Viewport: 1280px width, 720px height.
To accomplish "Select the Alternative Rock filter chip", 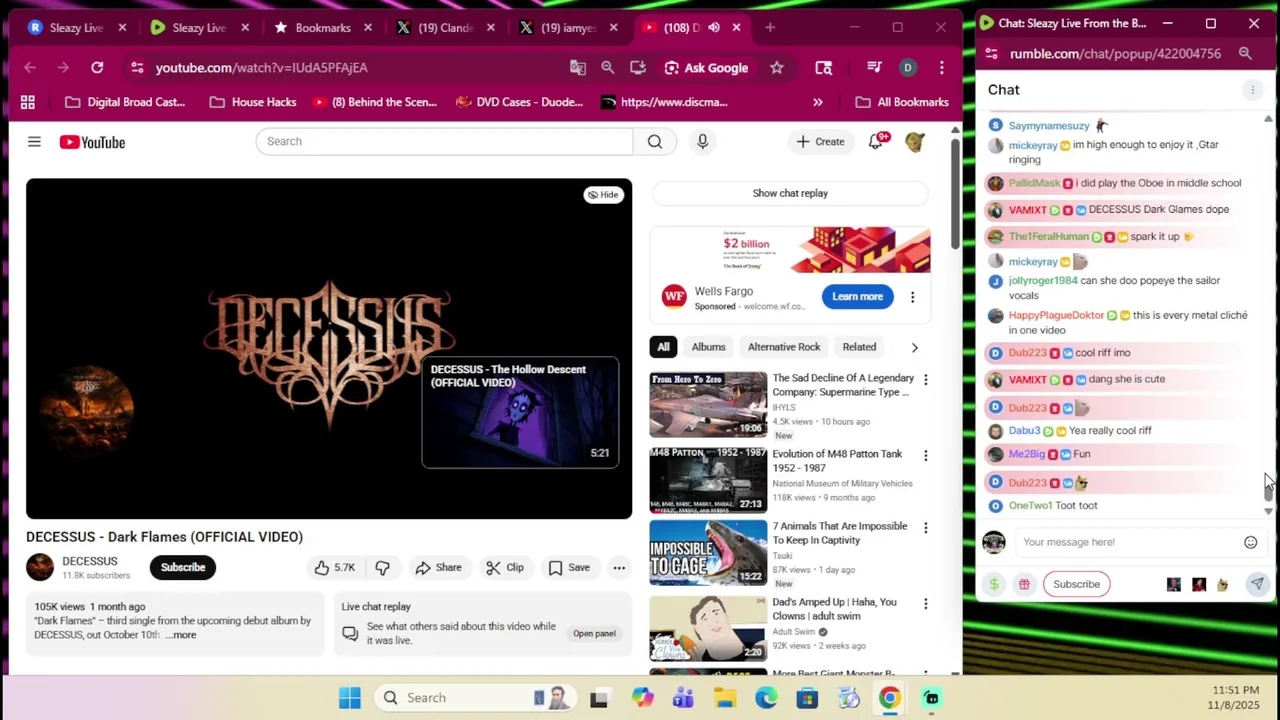I will click(x=784, y=347).
